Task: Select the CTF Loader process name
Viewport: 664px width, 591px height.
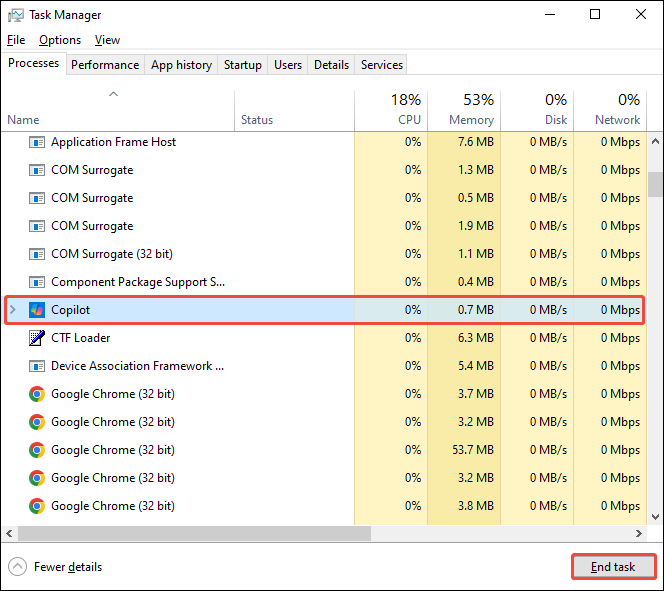Action: 80,338
